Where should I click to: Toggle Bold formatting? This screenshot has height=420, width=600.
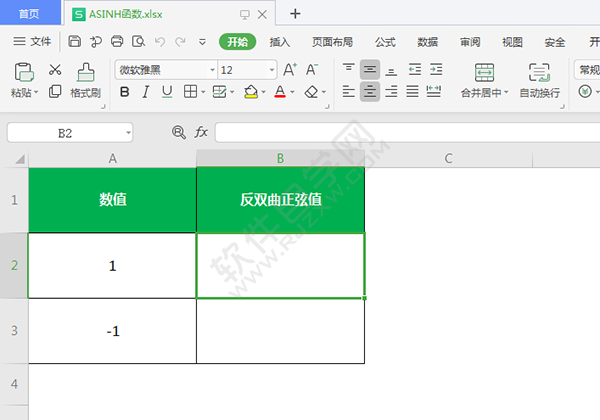(124, 92)
